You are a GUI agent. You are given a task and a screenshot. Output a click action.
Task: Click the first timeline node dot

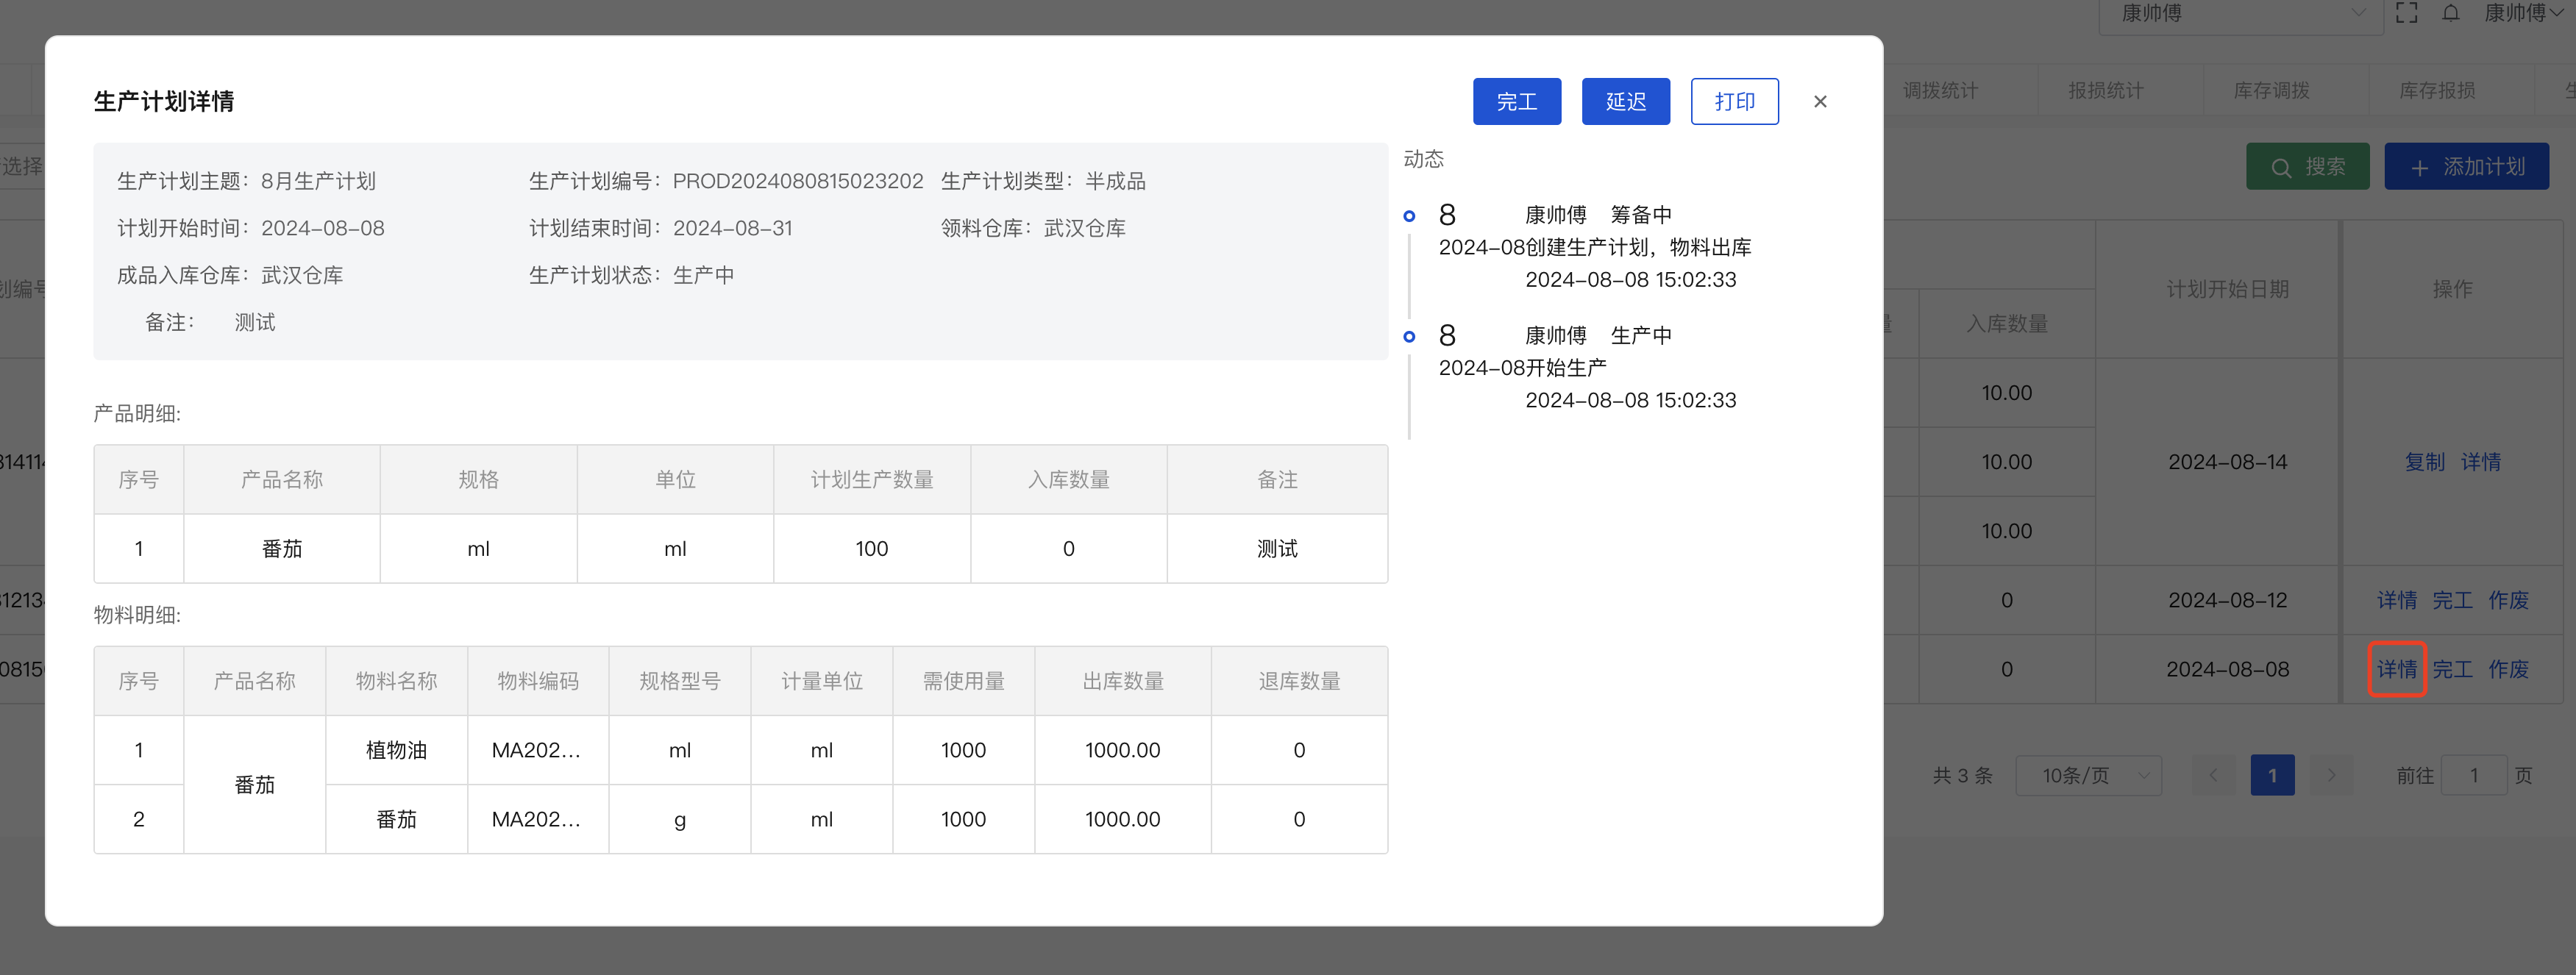[1409, 216]
